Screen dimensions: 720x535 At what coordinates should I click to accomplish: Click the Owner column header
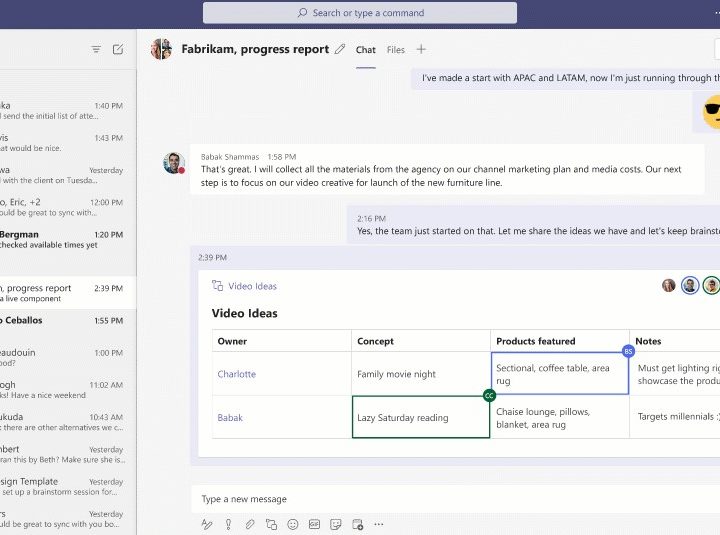tap(281, 341)
